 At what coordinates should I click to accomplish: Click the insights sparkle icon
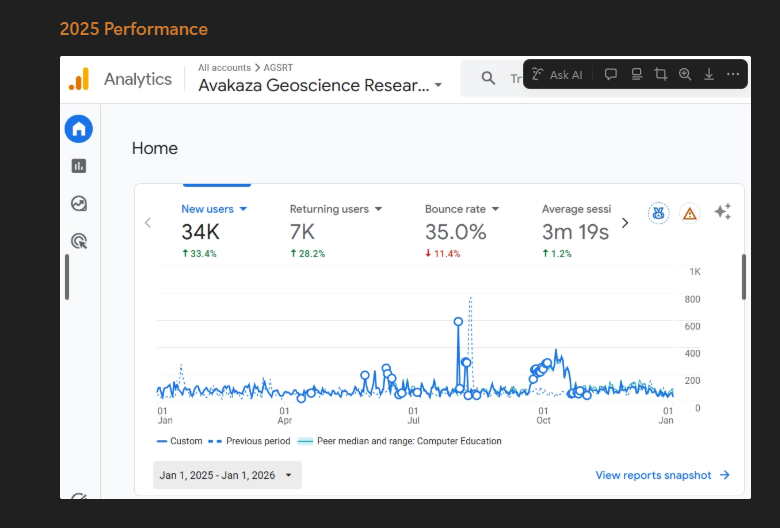coord(722,211)
